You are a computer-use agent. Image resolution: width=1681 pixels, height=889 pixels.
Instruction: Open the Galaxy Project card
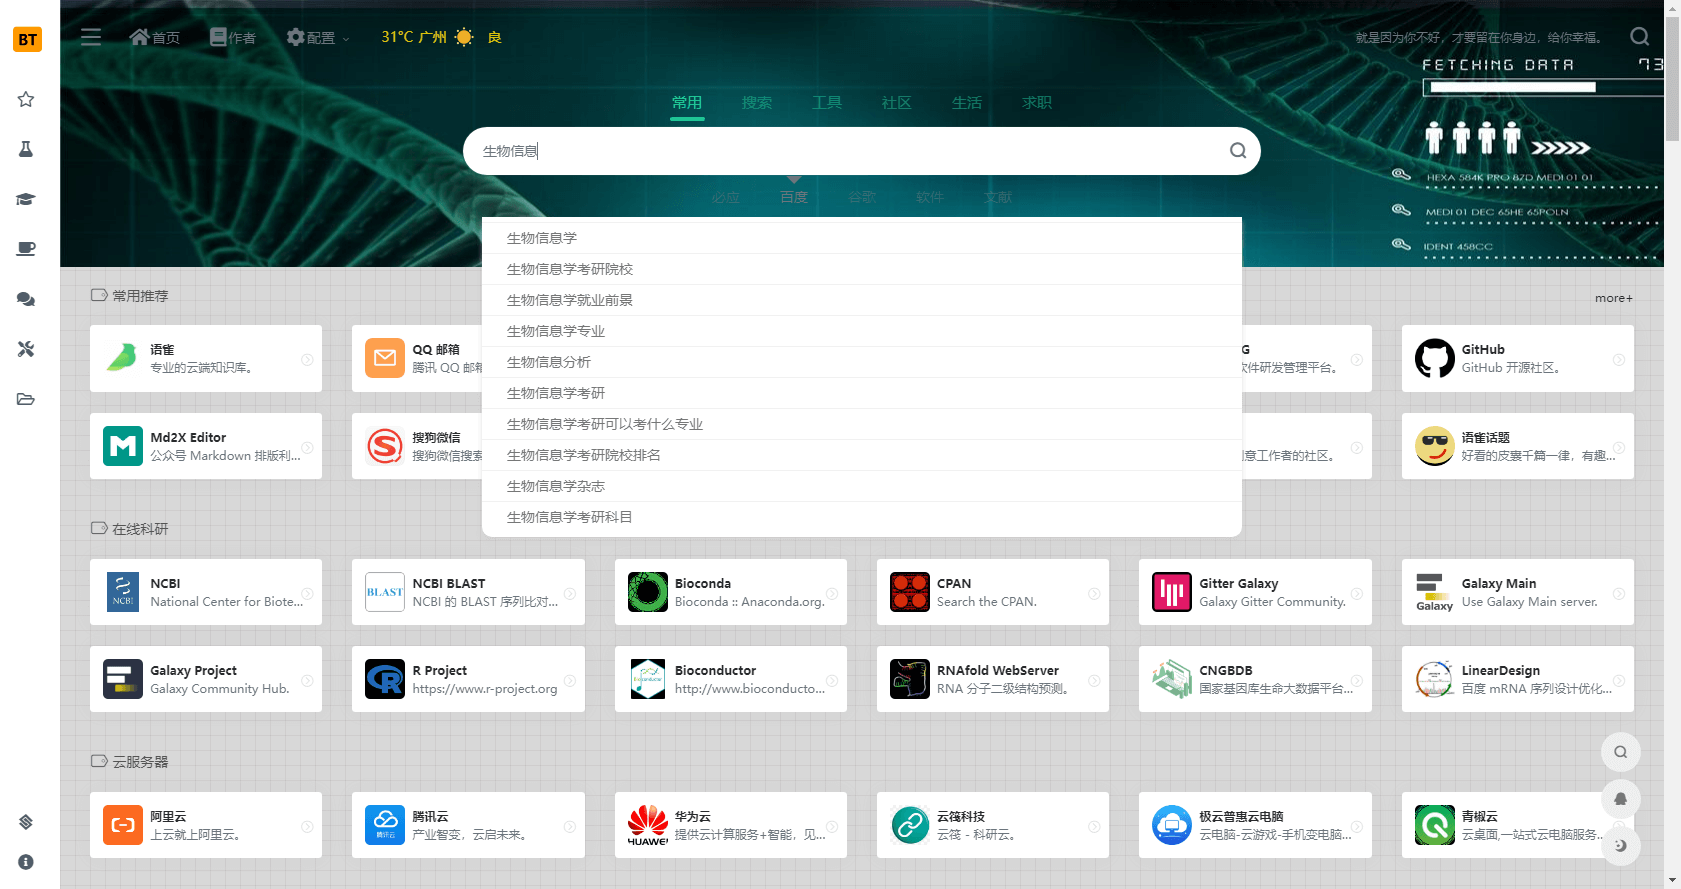click(206, 679)
